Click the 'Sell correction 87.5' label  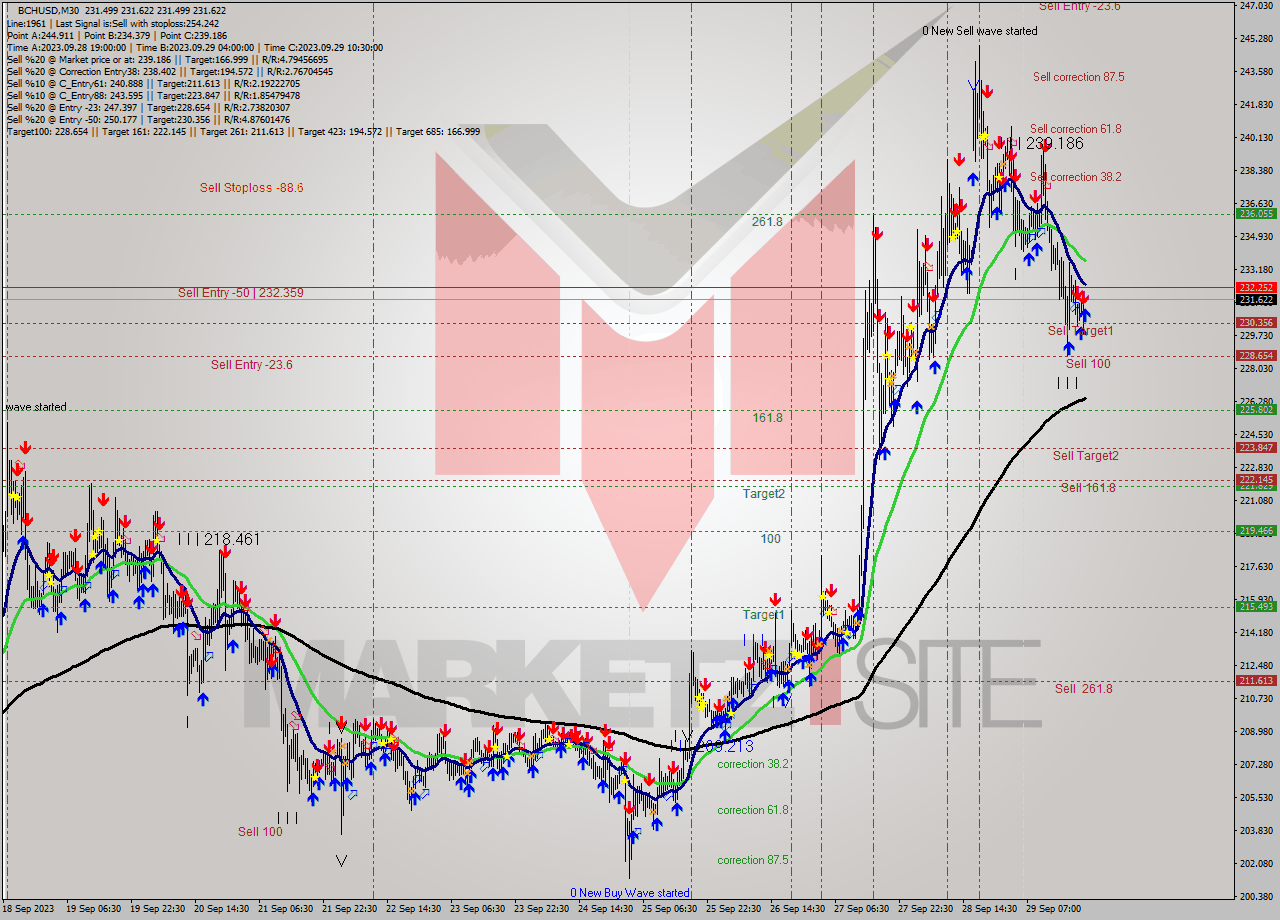(1078, 77)
